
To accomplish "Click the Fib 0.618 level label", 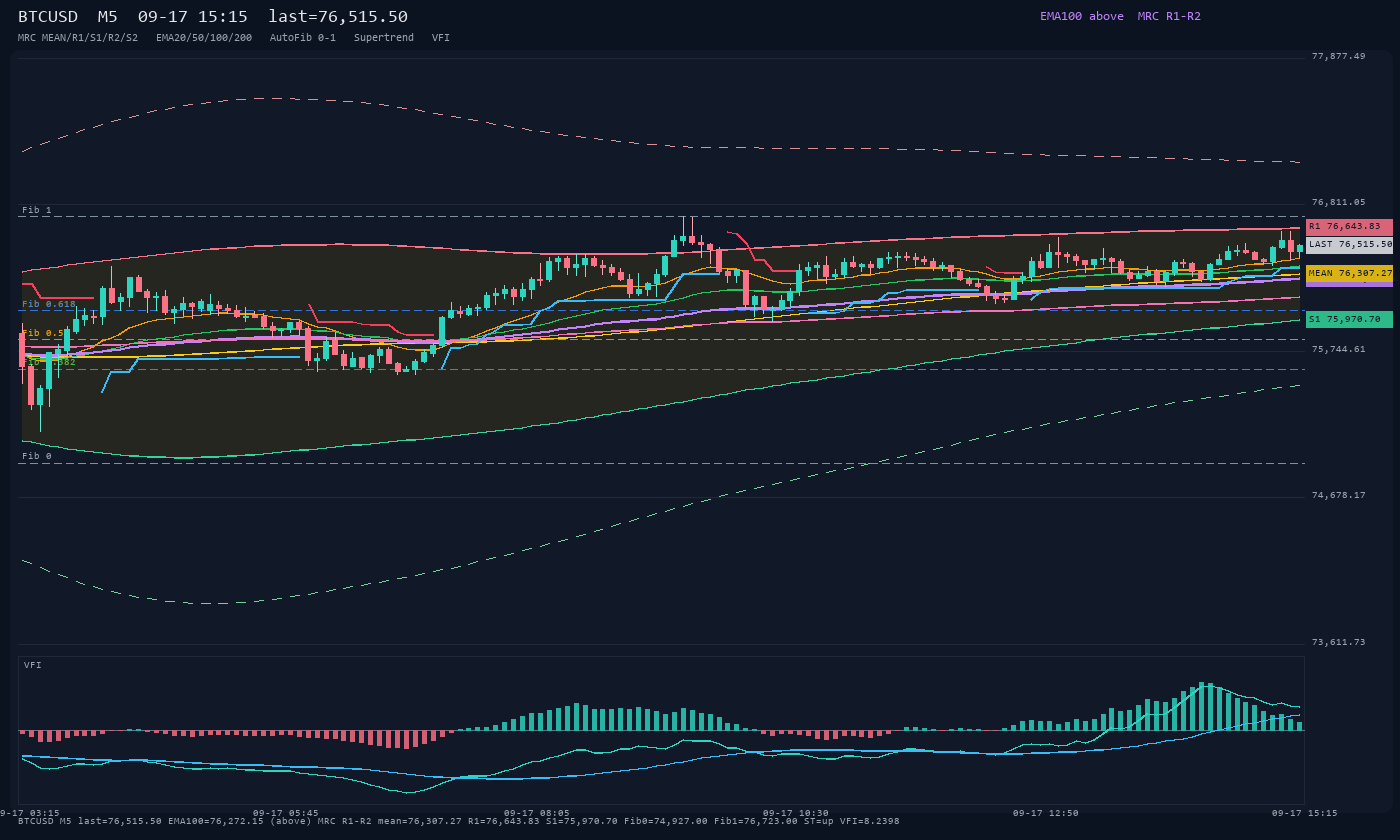I will pos(49,304).
